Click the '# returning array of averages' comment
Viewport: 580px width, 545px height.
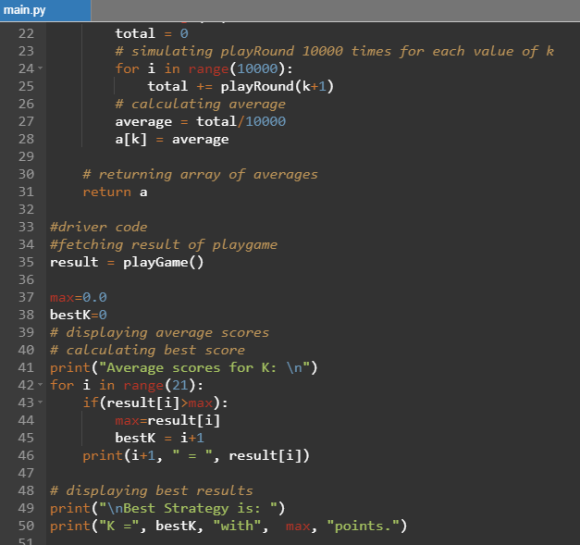(200, 174)
